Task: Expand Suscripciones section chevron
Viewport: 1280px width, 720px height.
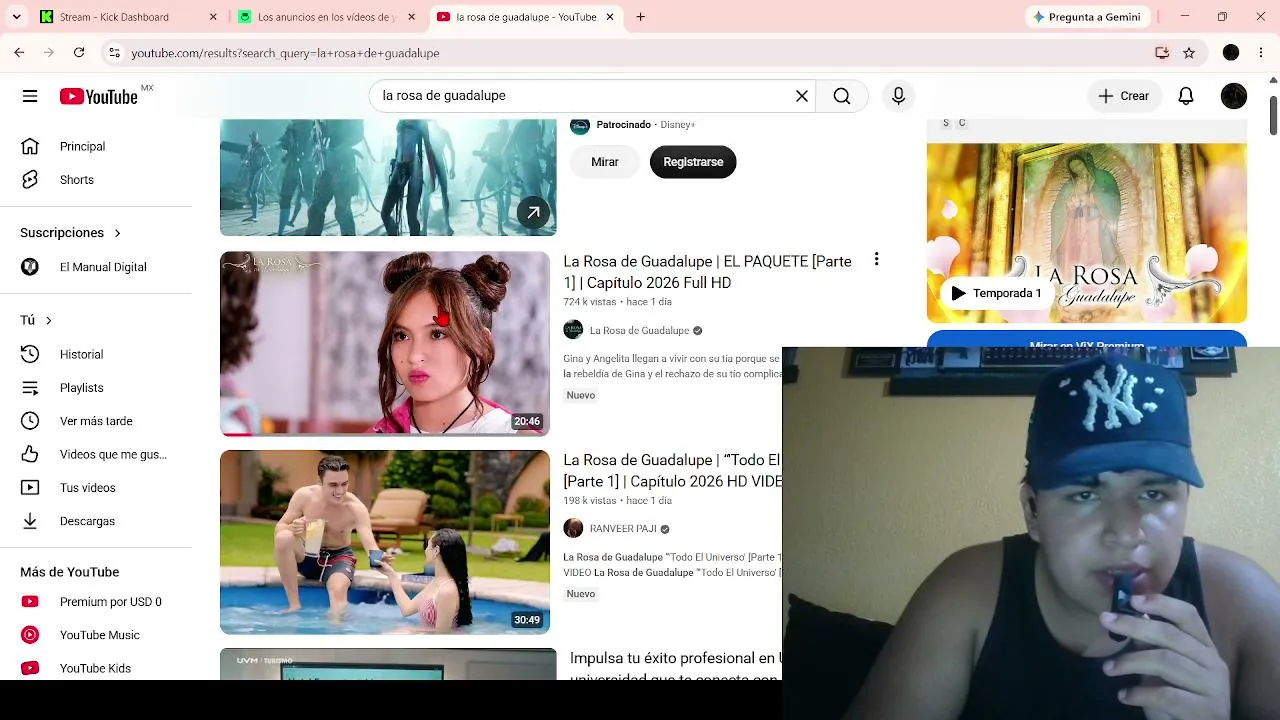Action: 117,233
